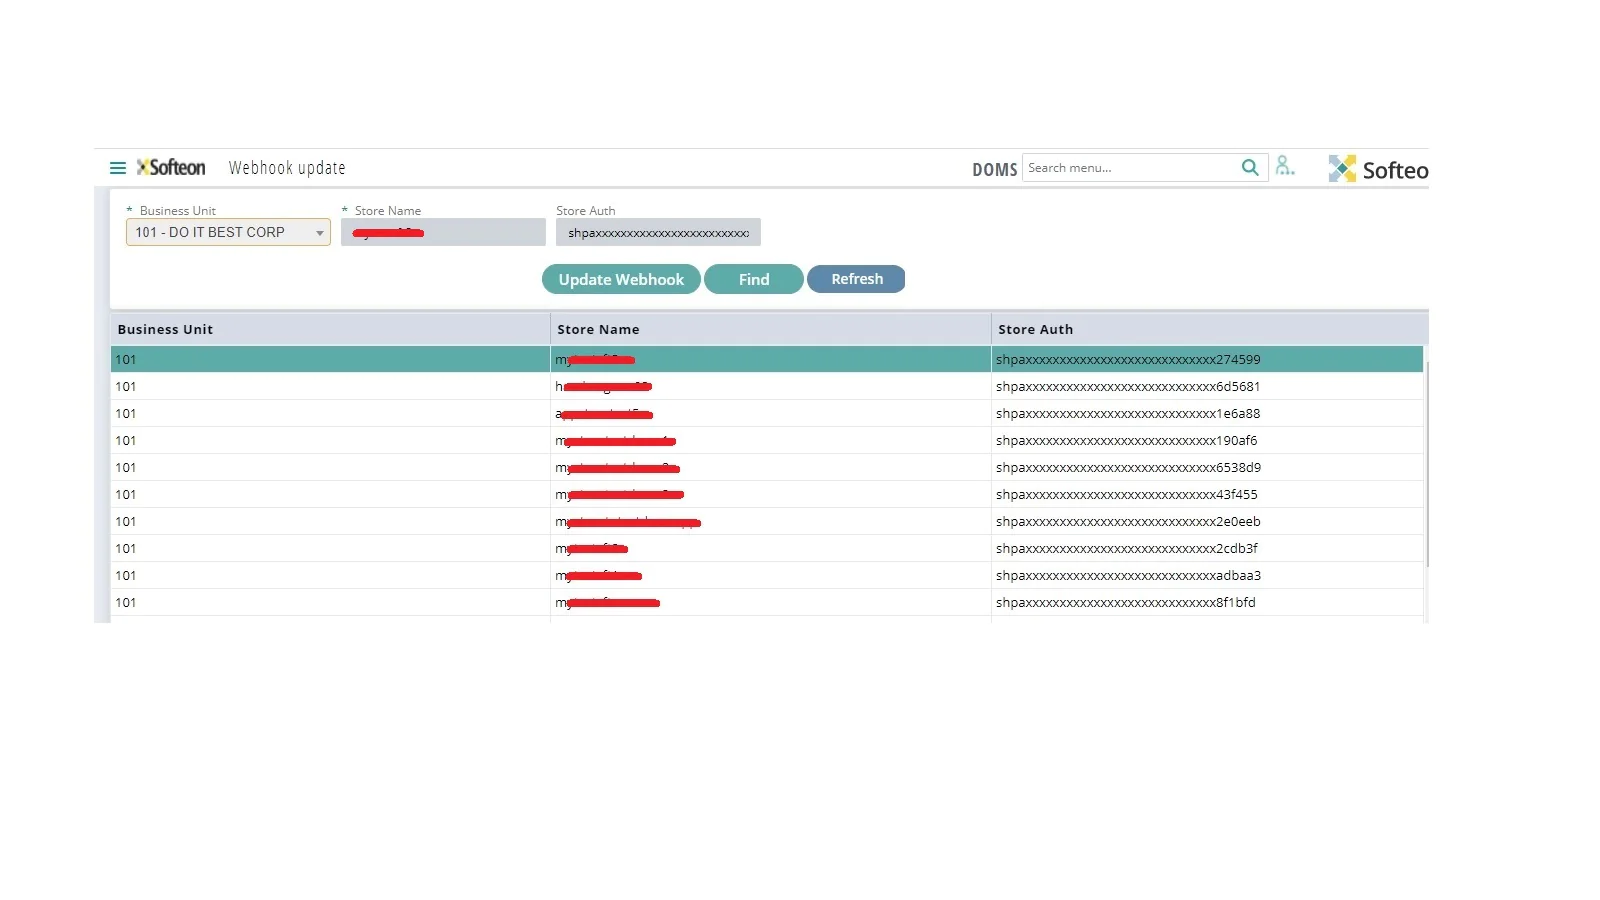Click the Softeon logo beside the hamburger menu
Viewport: 1600px width, 900px height.
pyautogui.click(x=172, y=168)
